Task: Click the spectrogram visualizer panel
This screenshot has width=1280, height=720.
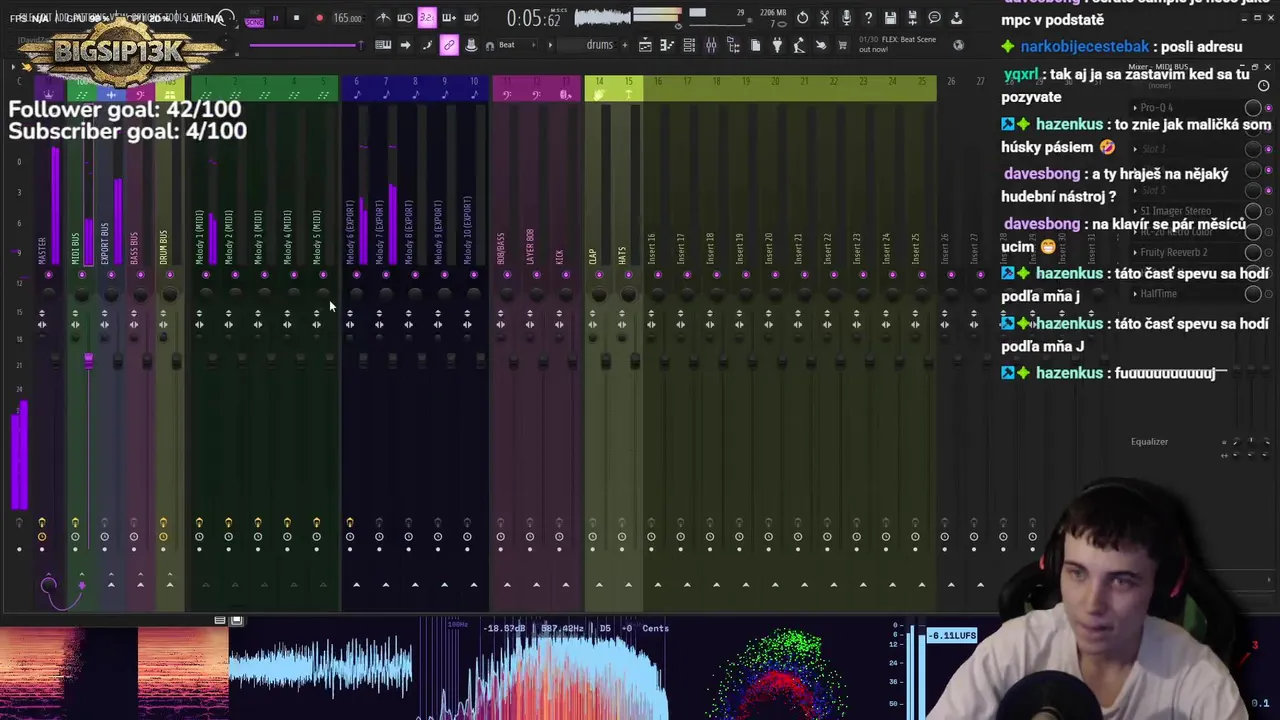Action: pos(112,674)
